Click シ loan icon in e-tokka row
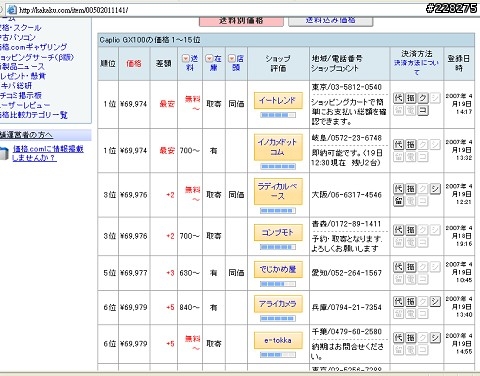Viewport: 480px width, 376px height. pyautogui.click(x=435, y=338)
